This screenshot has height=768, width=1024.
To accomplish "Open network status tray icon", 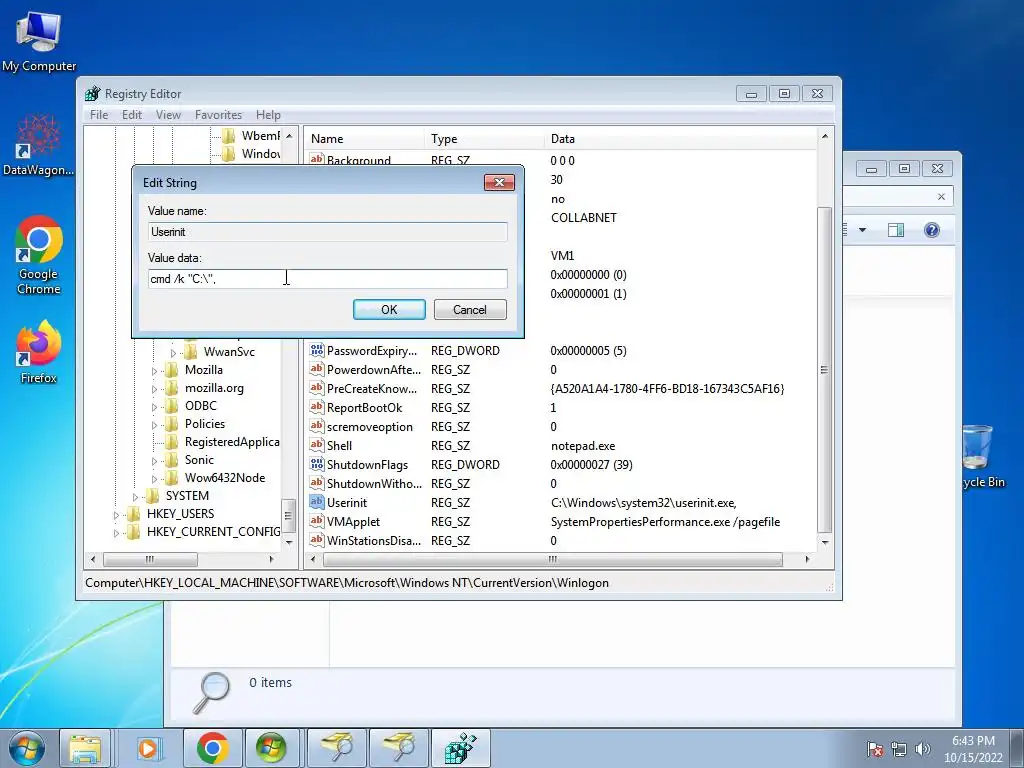I will pos(899,749).
